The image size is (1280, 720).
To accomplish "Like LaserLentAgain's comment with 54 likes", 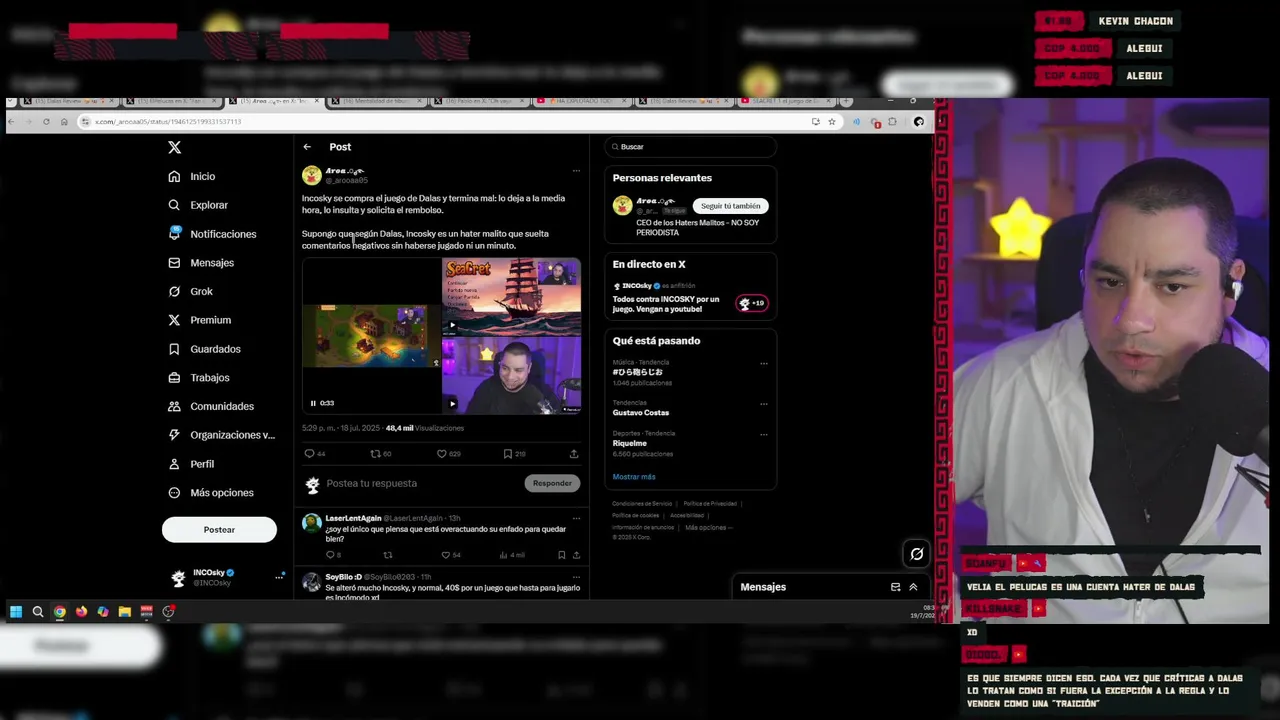I will (446, 555).
